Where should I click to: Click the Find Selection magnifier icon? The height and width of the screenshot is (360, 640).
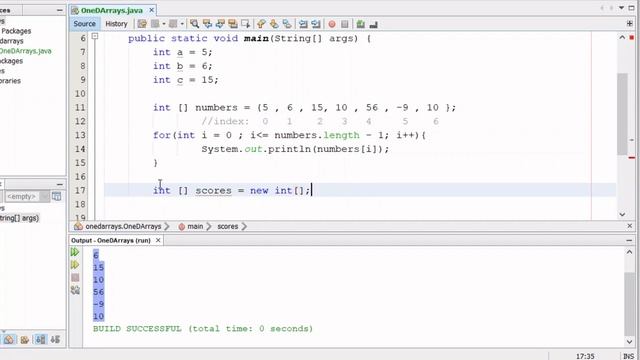(x=195, y=24)
